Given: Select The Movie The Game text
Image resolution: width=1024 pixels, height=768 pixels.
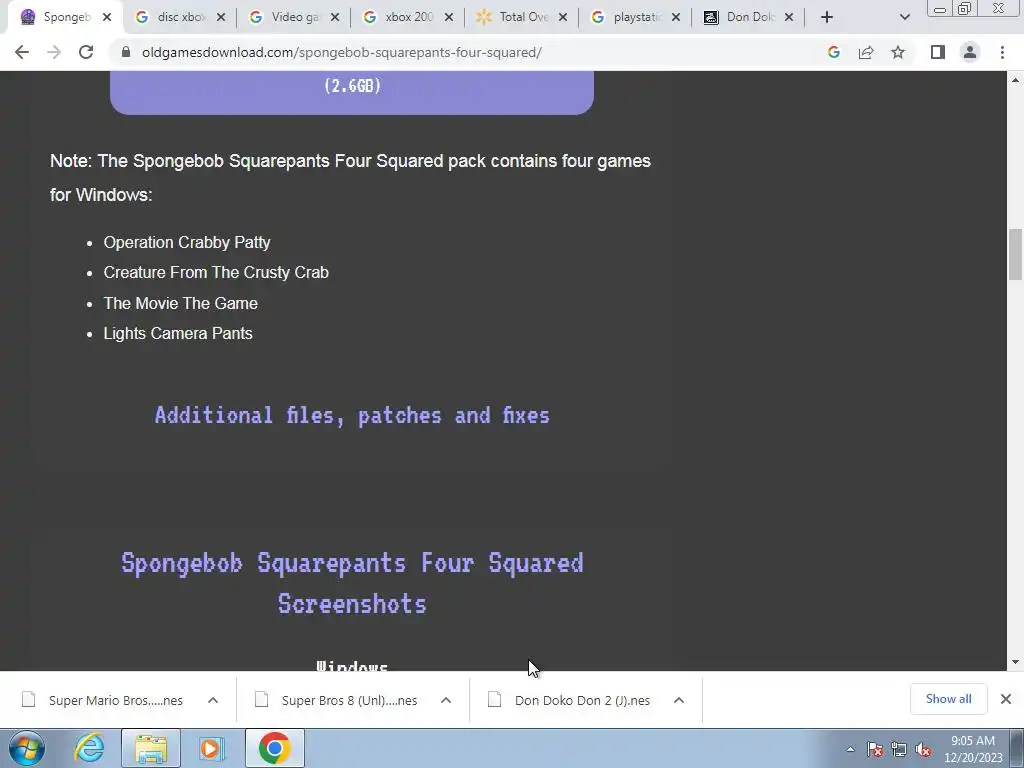Looking at the screenshot, I should click(x=180, y=303).
